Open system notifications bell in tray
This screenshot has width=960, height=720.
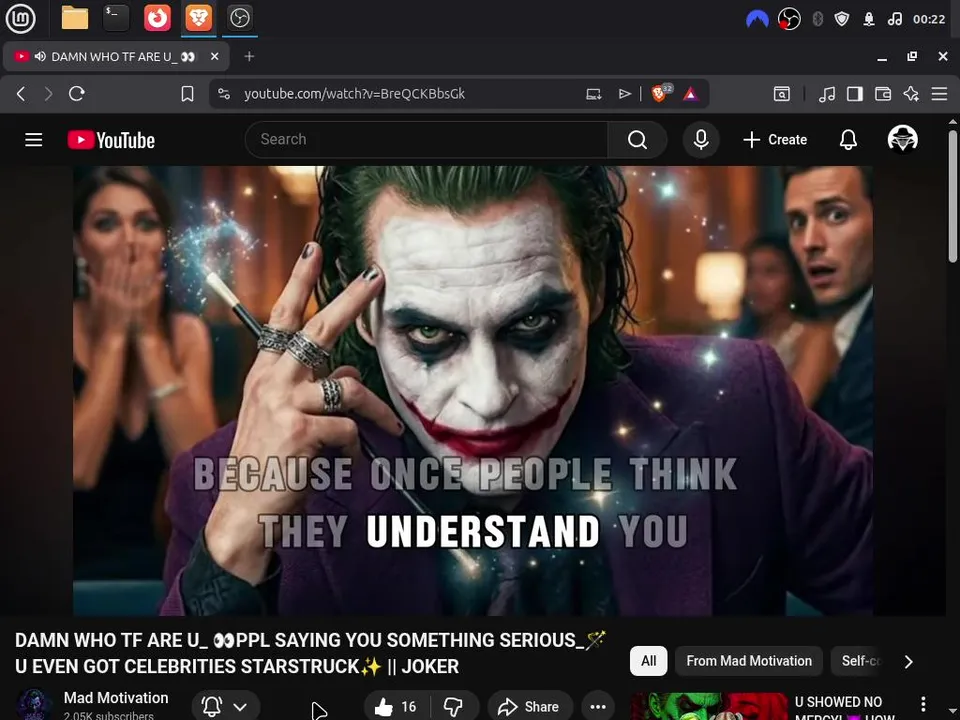[869, 20]
